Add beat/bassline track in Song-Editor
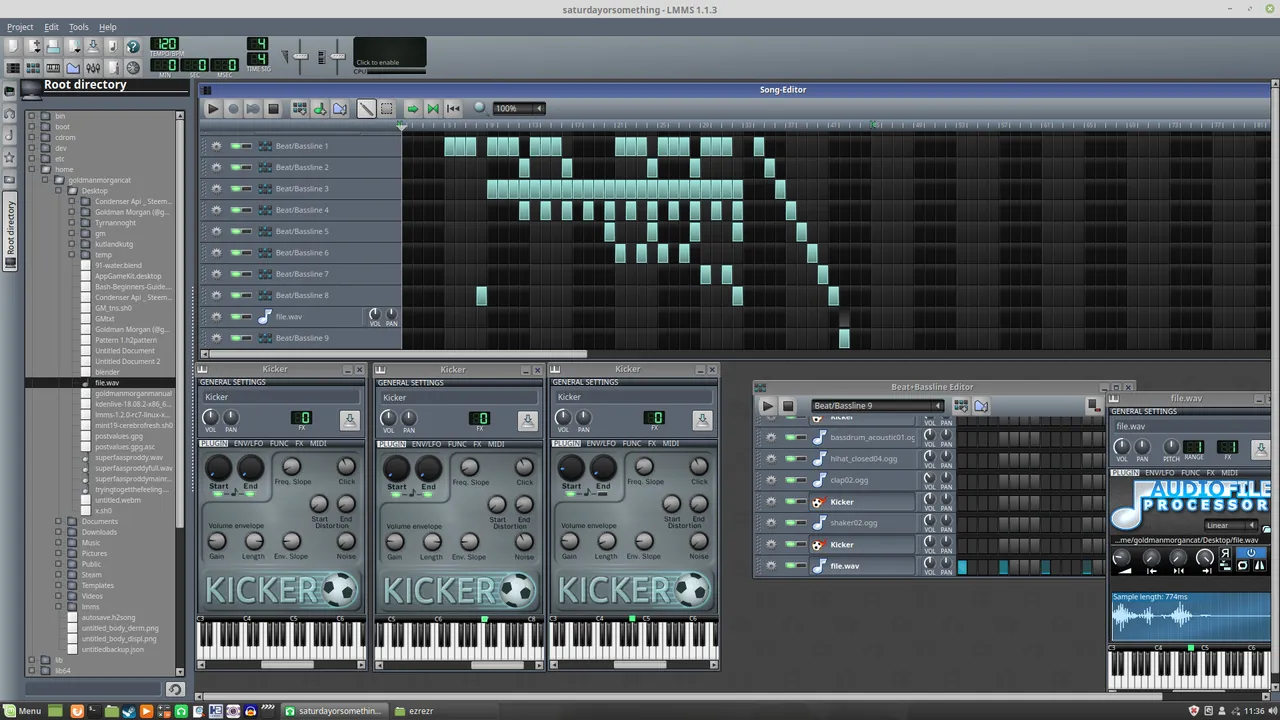The height and width of the screenshot is (720, 1280). tap(299, 108)
